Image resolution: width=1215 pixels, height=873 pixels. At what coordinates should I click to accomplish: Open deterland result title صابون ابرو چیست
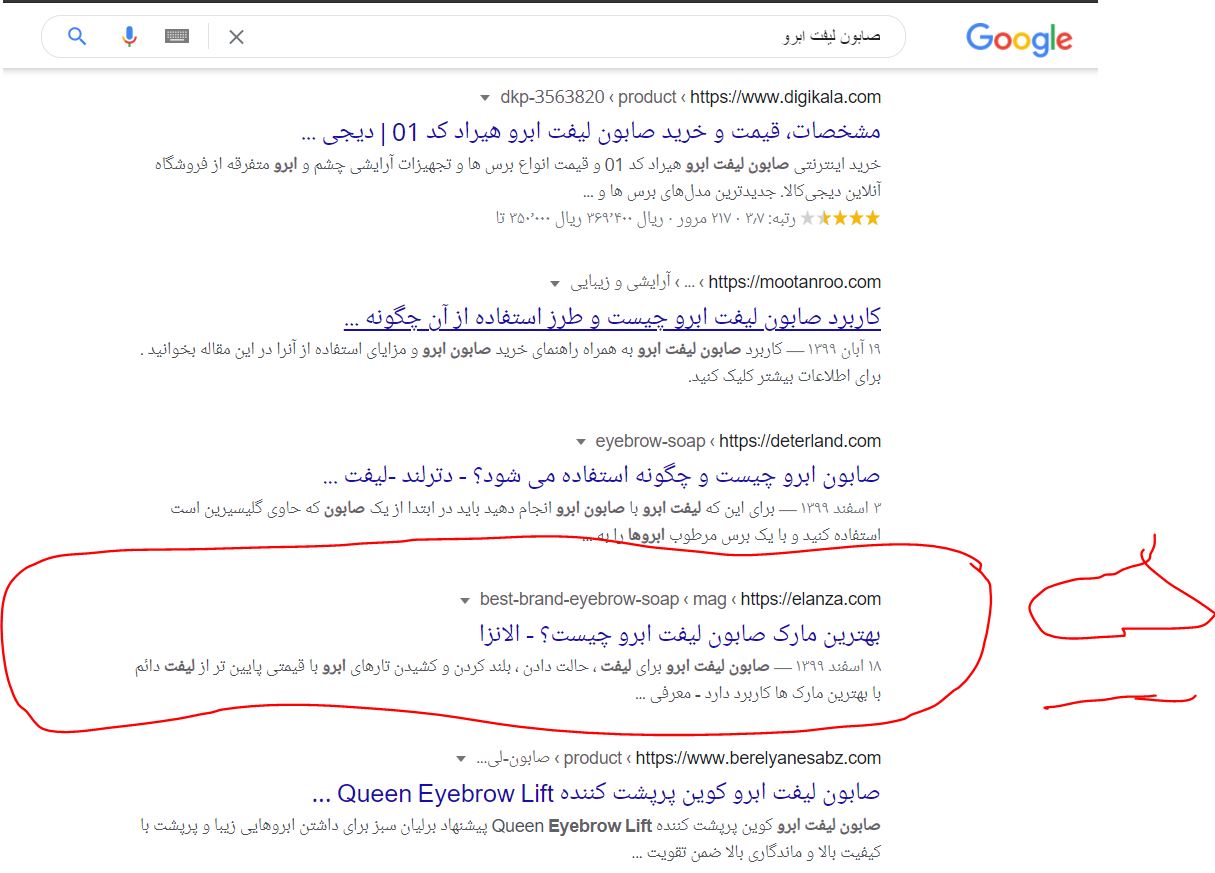click(603, 475)
